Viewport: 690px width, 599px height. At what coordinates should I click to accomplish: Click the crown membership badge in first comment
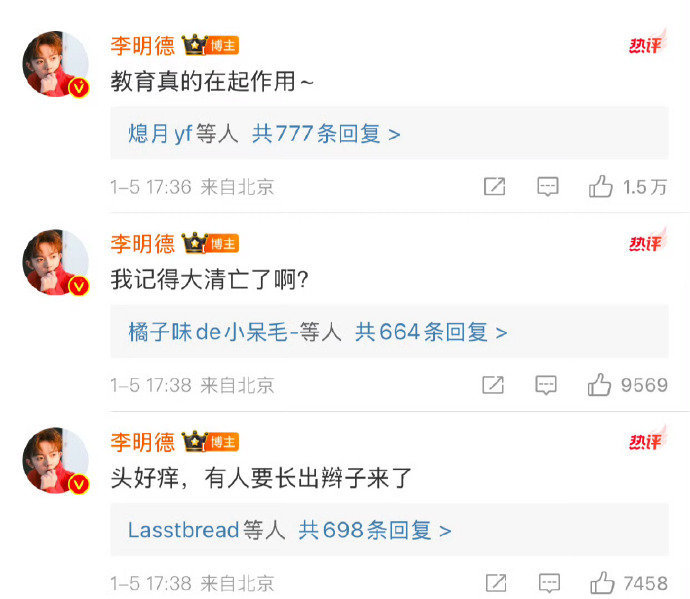[195, 45]
